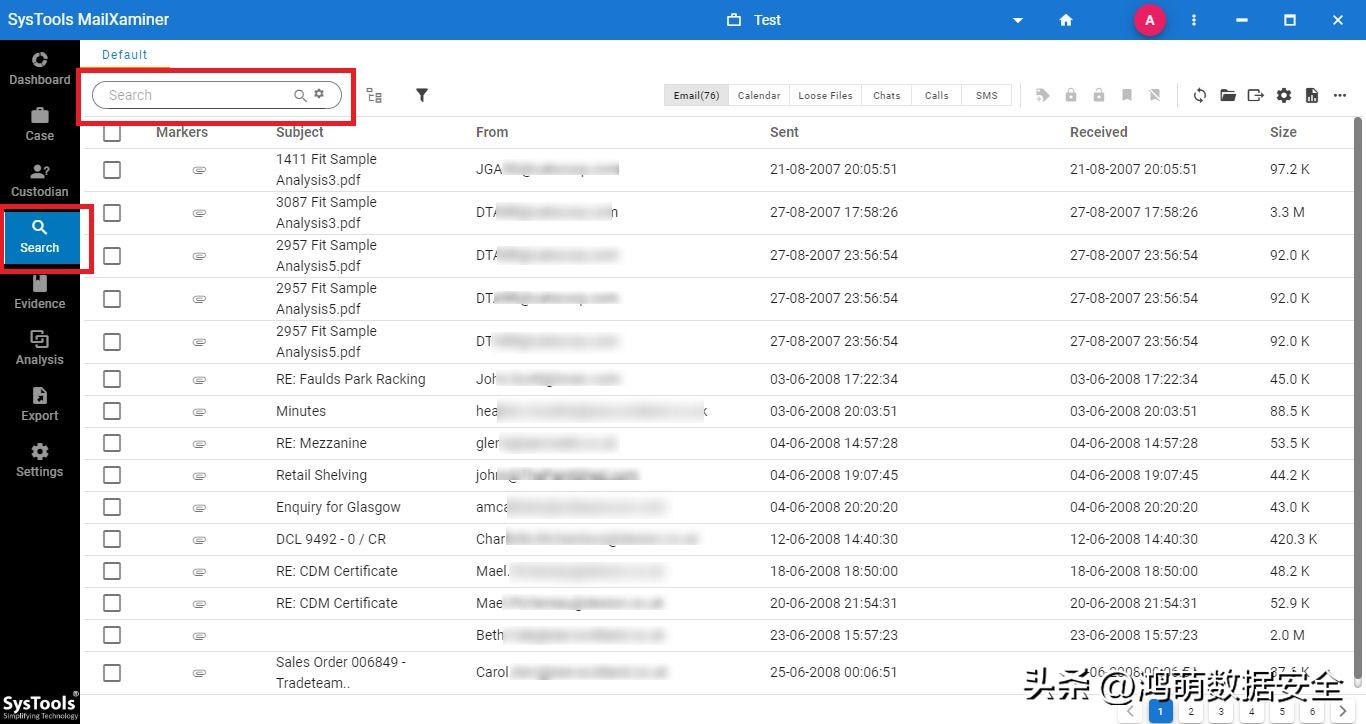
Task: Open the three-dot more options in toolbar
Action: pyautogui.click(x=1340, y=95)
